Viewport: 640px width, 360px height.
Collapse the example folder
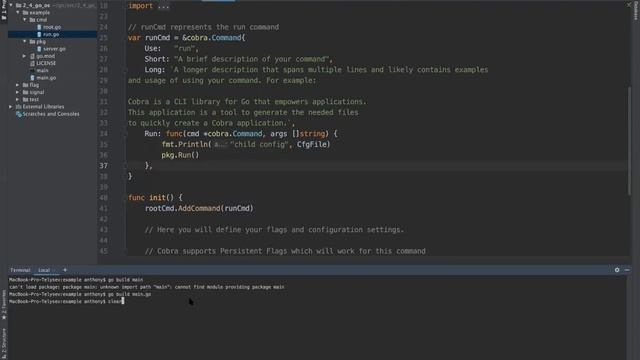18,13
